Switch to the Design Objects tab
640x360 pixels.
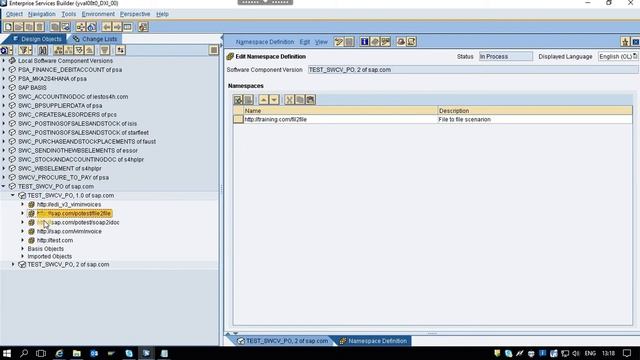(37, 39)
